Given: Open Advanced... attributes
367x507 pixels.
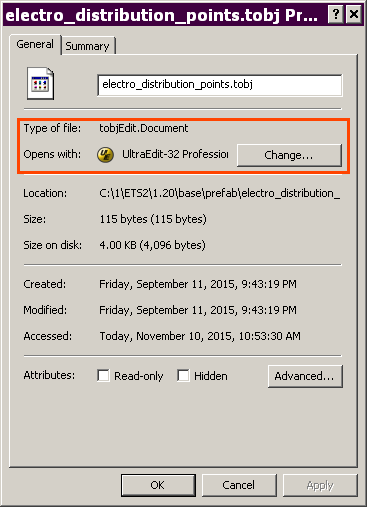Looking at the screenshot, I should tap(305, 376).
